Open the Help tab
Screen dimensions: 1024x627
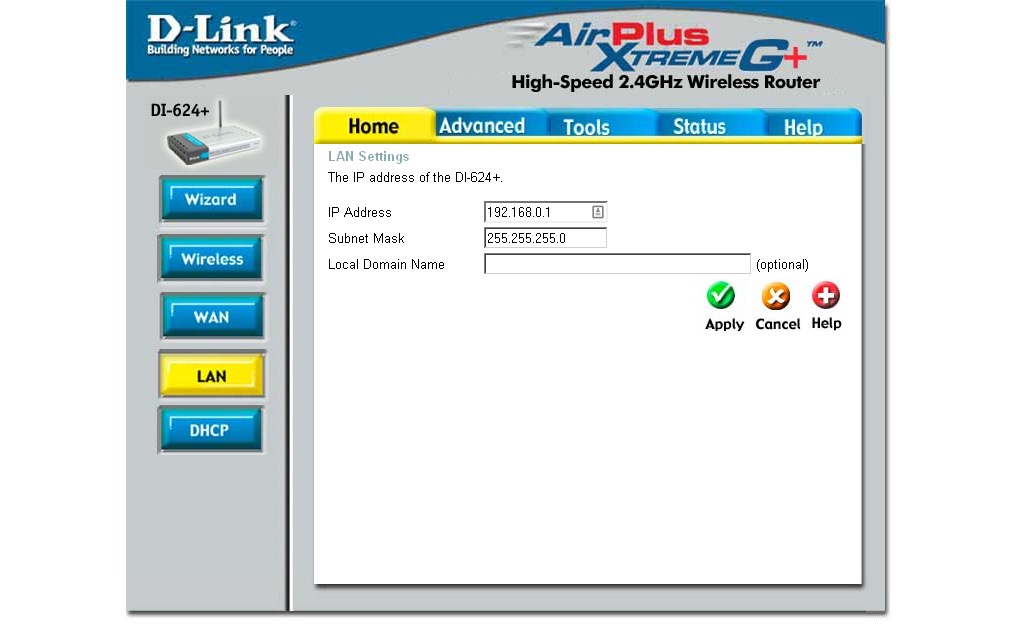(x=803, y=126)
